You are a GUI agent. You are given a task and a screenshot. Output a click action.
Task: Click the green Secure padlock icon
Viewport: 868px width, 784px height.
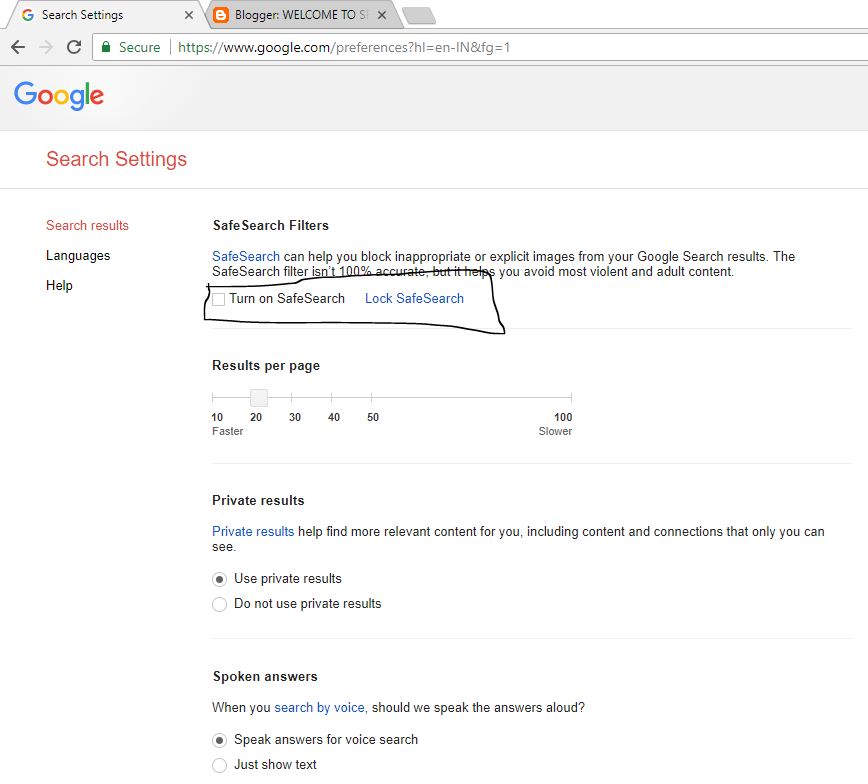pos(106,47)
